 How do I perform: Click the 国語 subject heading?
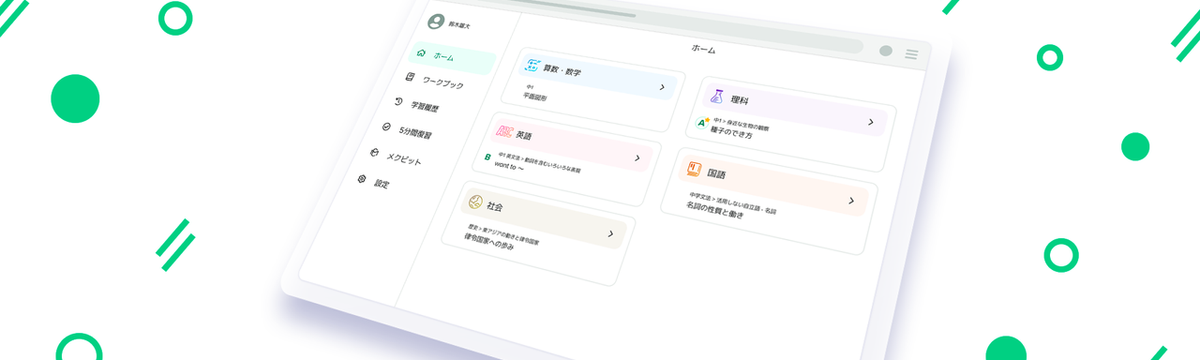717,174
